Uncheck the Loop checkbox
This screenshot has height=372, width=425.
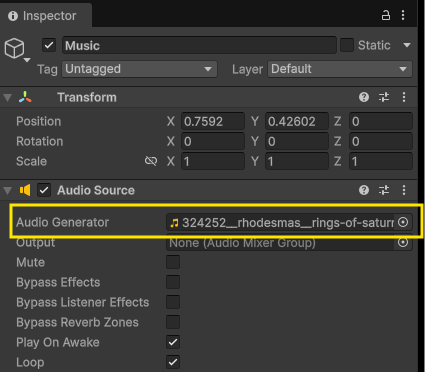point(173,362)
